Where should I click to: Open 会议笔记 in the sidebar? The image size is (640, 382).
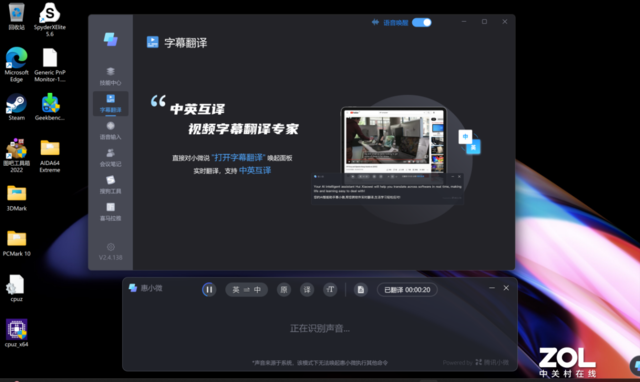pos(110,158)
